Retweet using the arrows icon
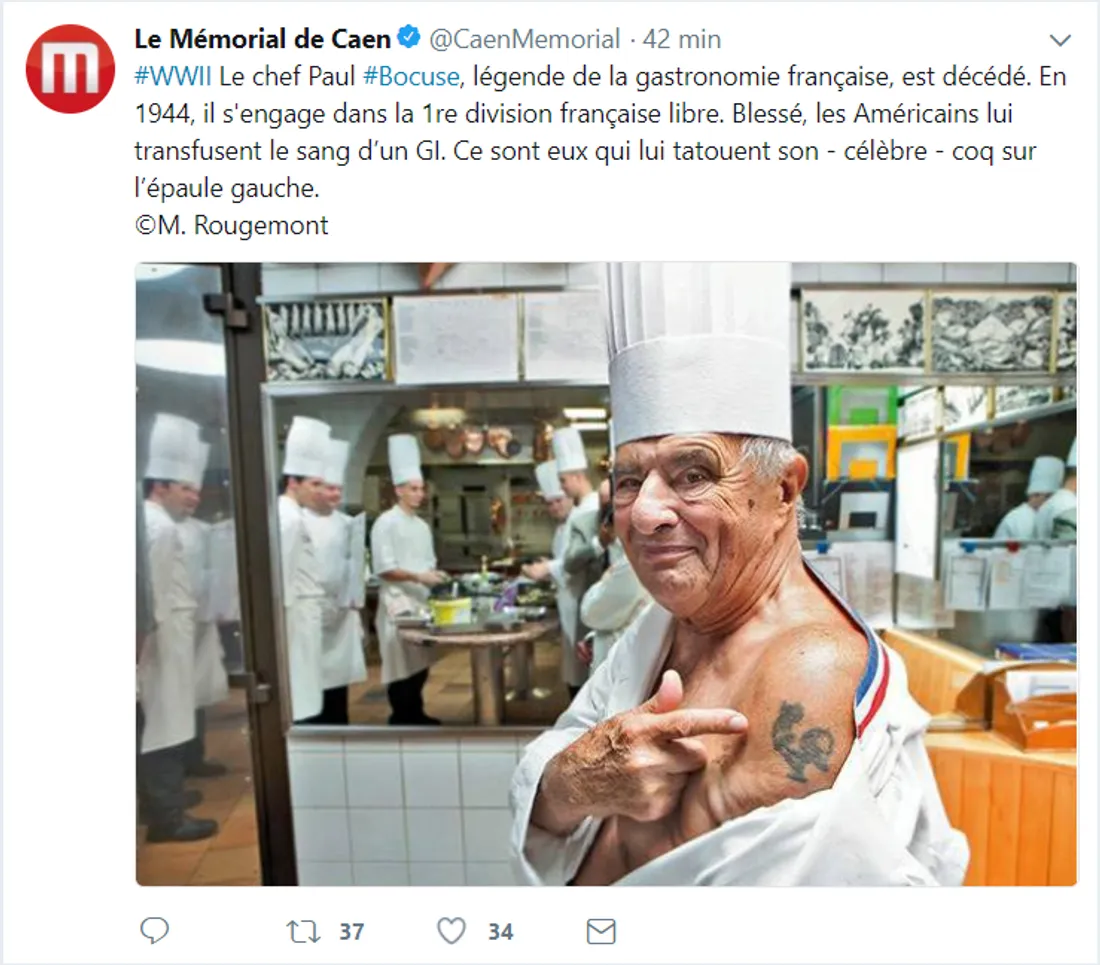This screenshot has width=1100, height=965. pyautogui.click(x=303, y=931)
